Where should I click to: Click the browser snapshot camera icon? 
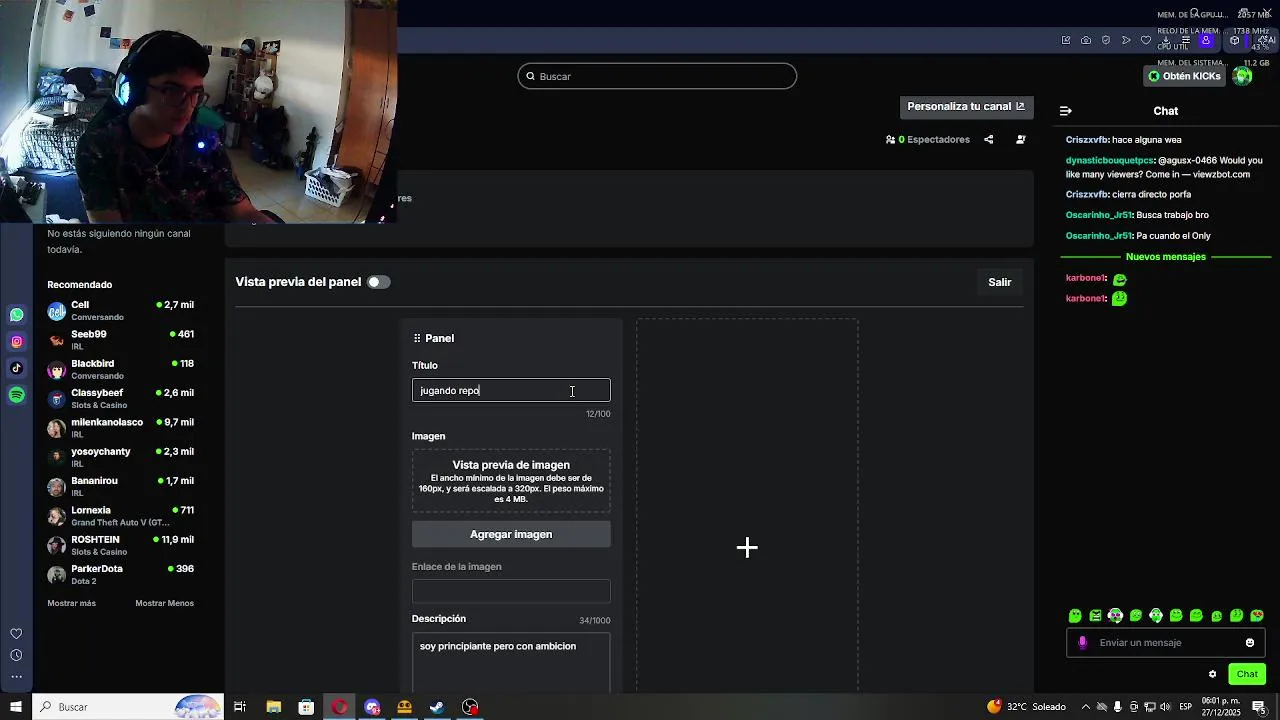point(1086,41)
